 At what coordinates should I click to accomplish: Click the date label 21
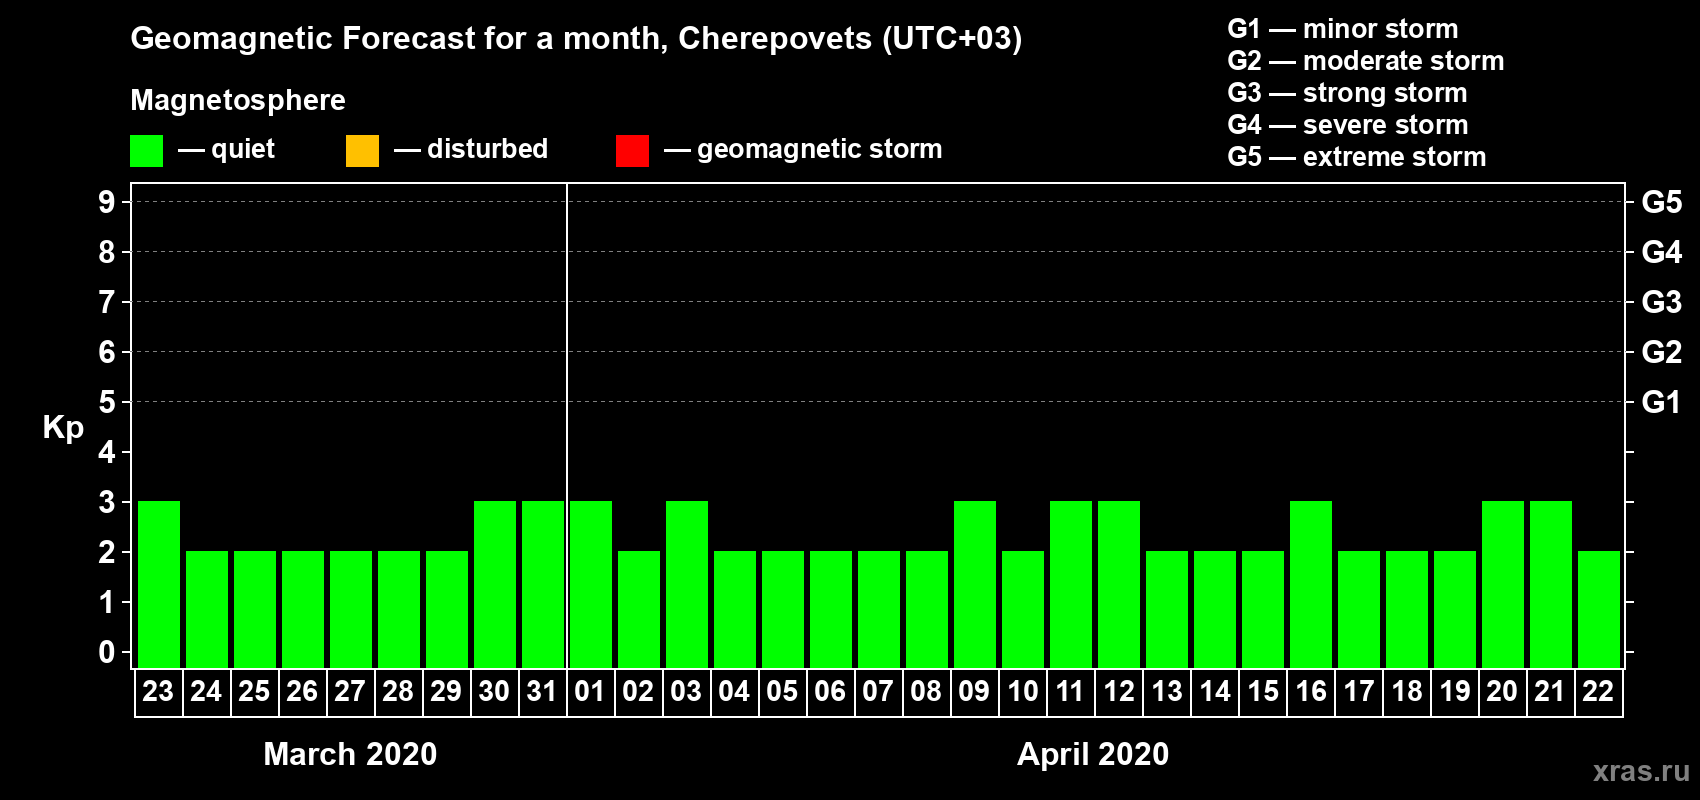(x=1550, y=691)
